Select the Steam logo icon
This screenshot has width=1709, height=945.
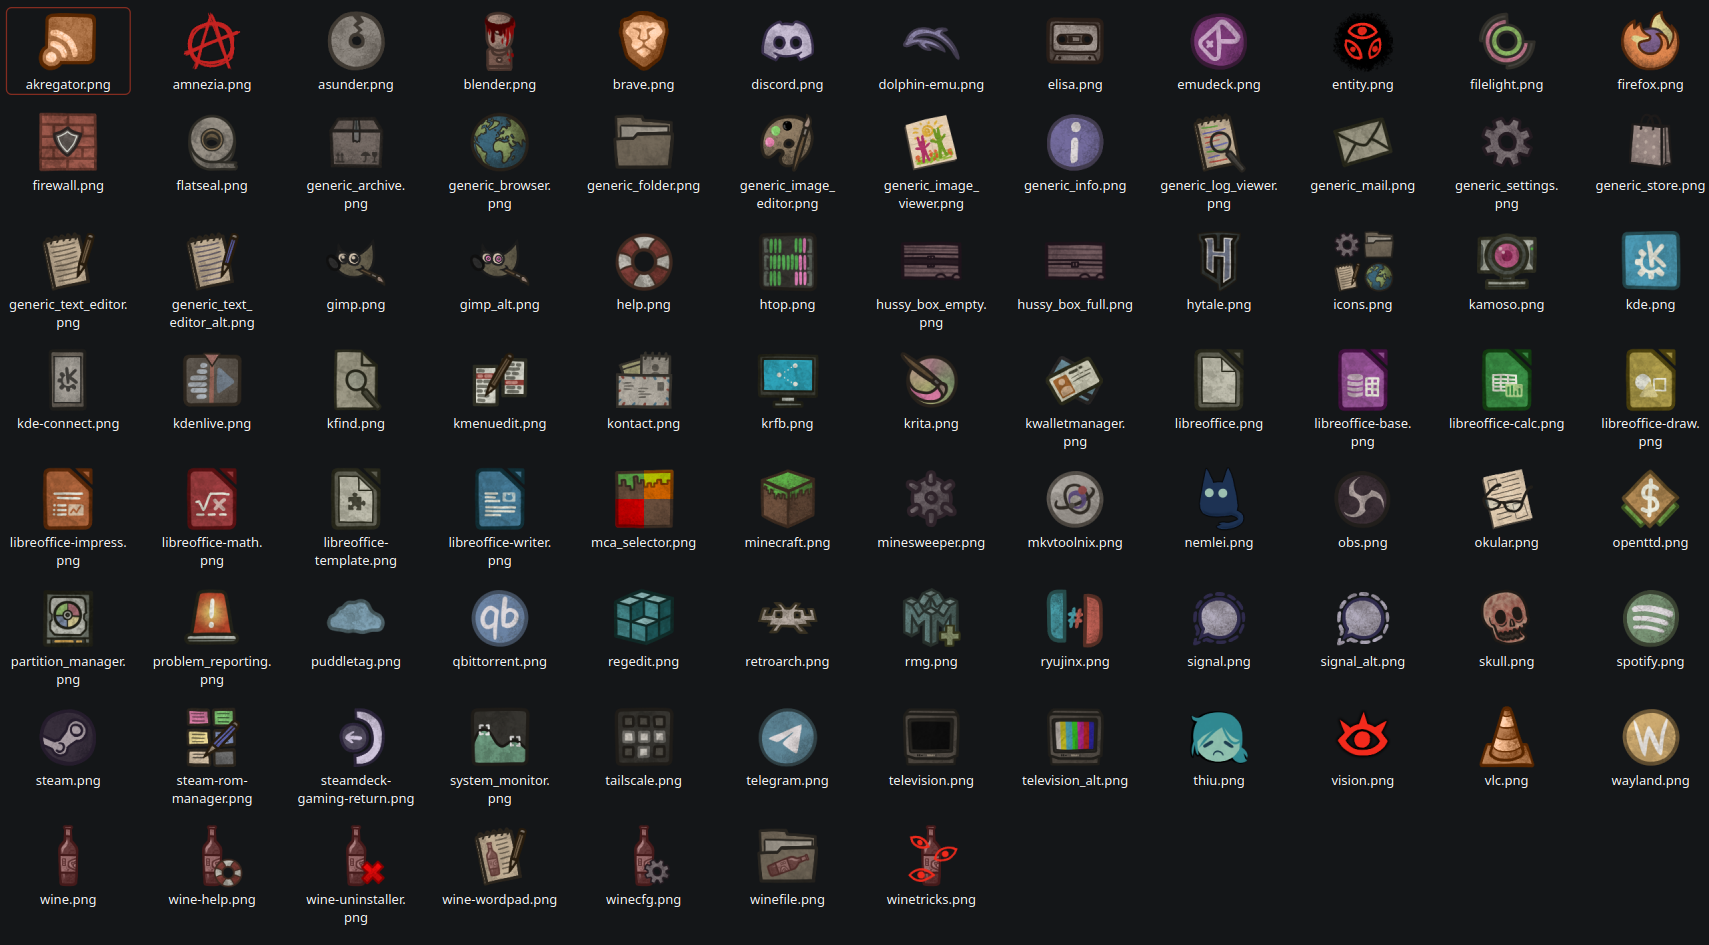(68, 737)
